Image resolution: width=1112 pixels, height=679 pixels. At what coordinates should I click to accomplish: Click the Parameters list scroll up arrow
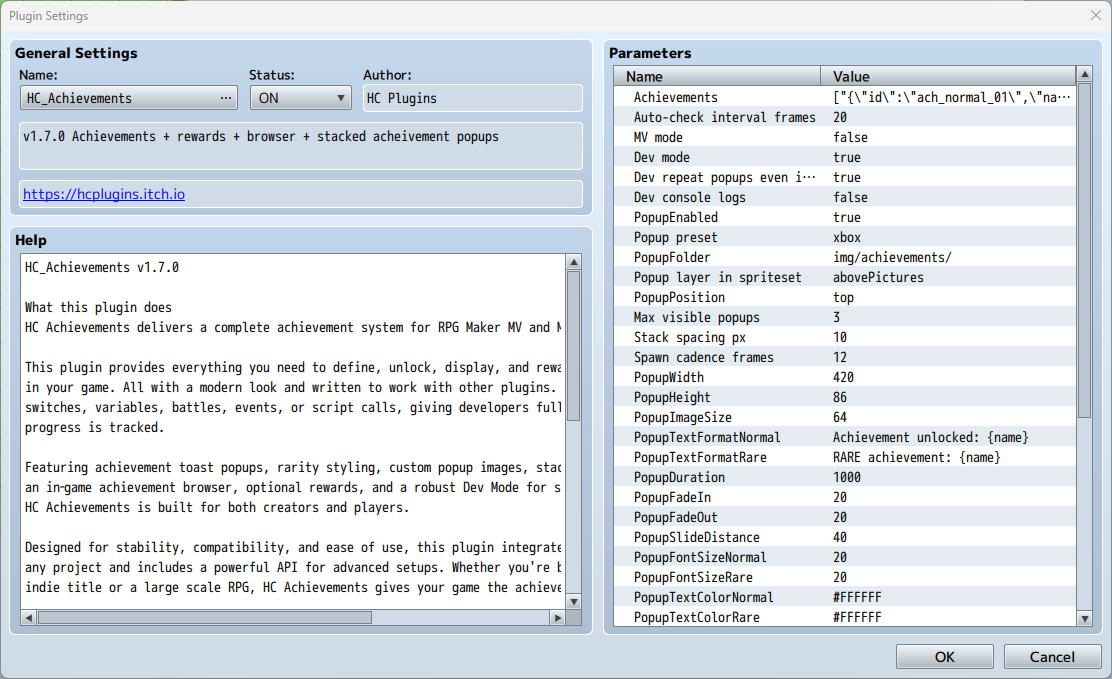point(1084,74)
